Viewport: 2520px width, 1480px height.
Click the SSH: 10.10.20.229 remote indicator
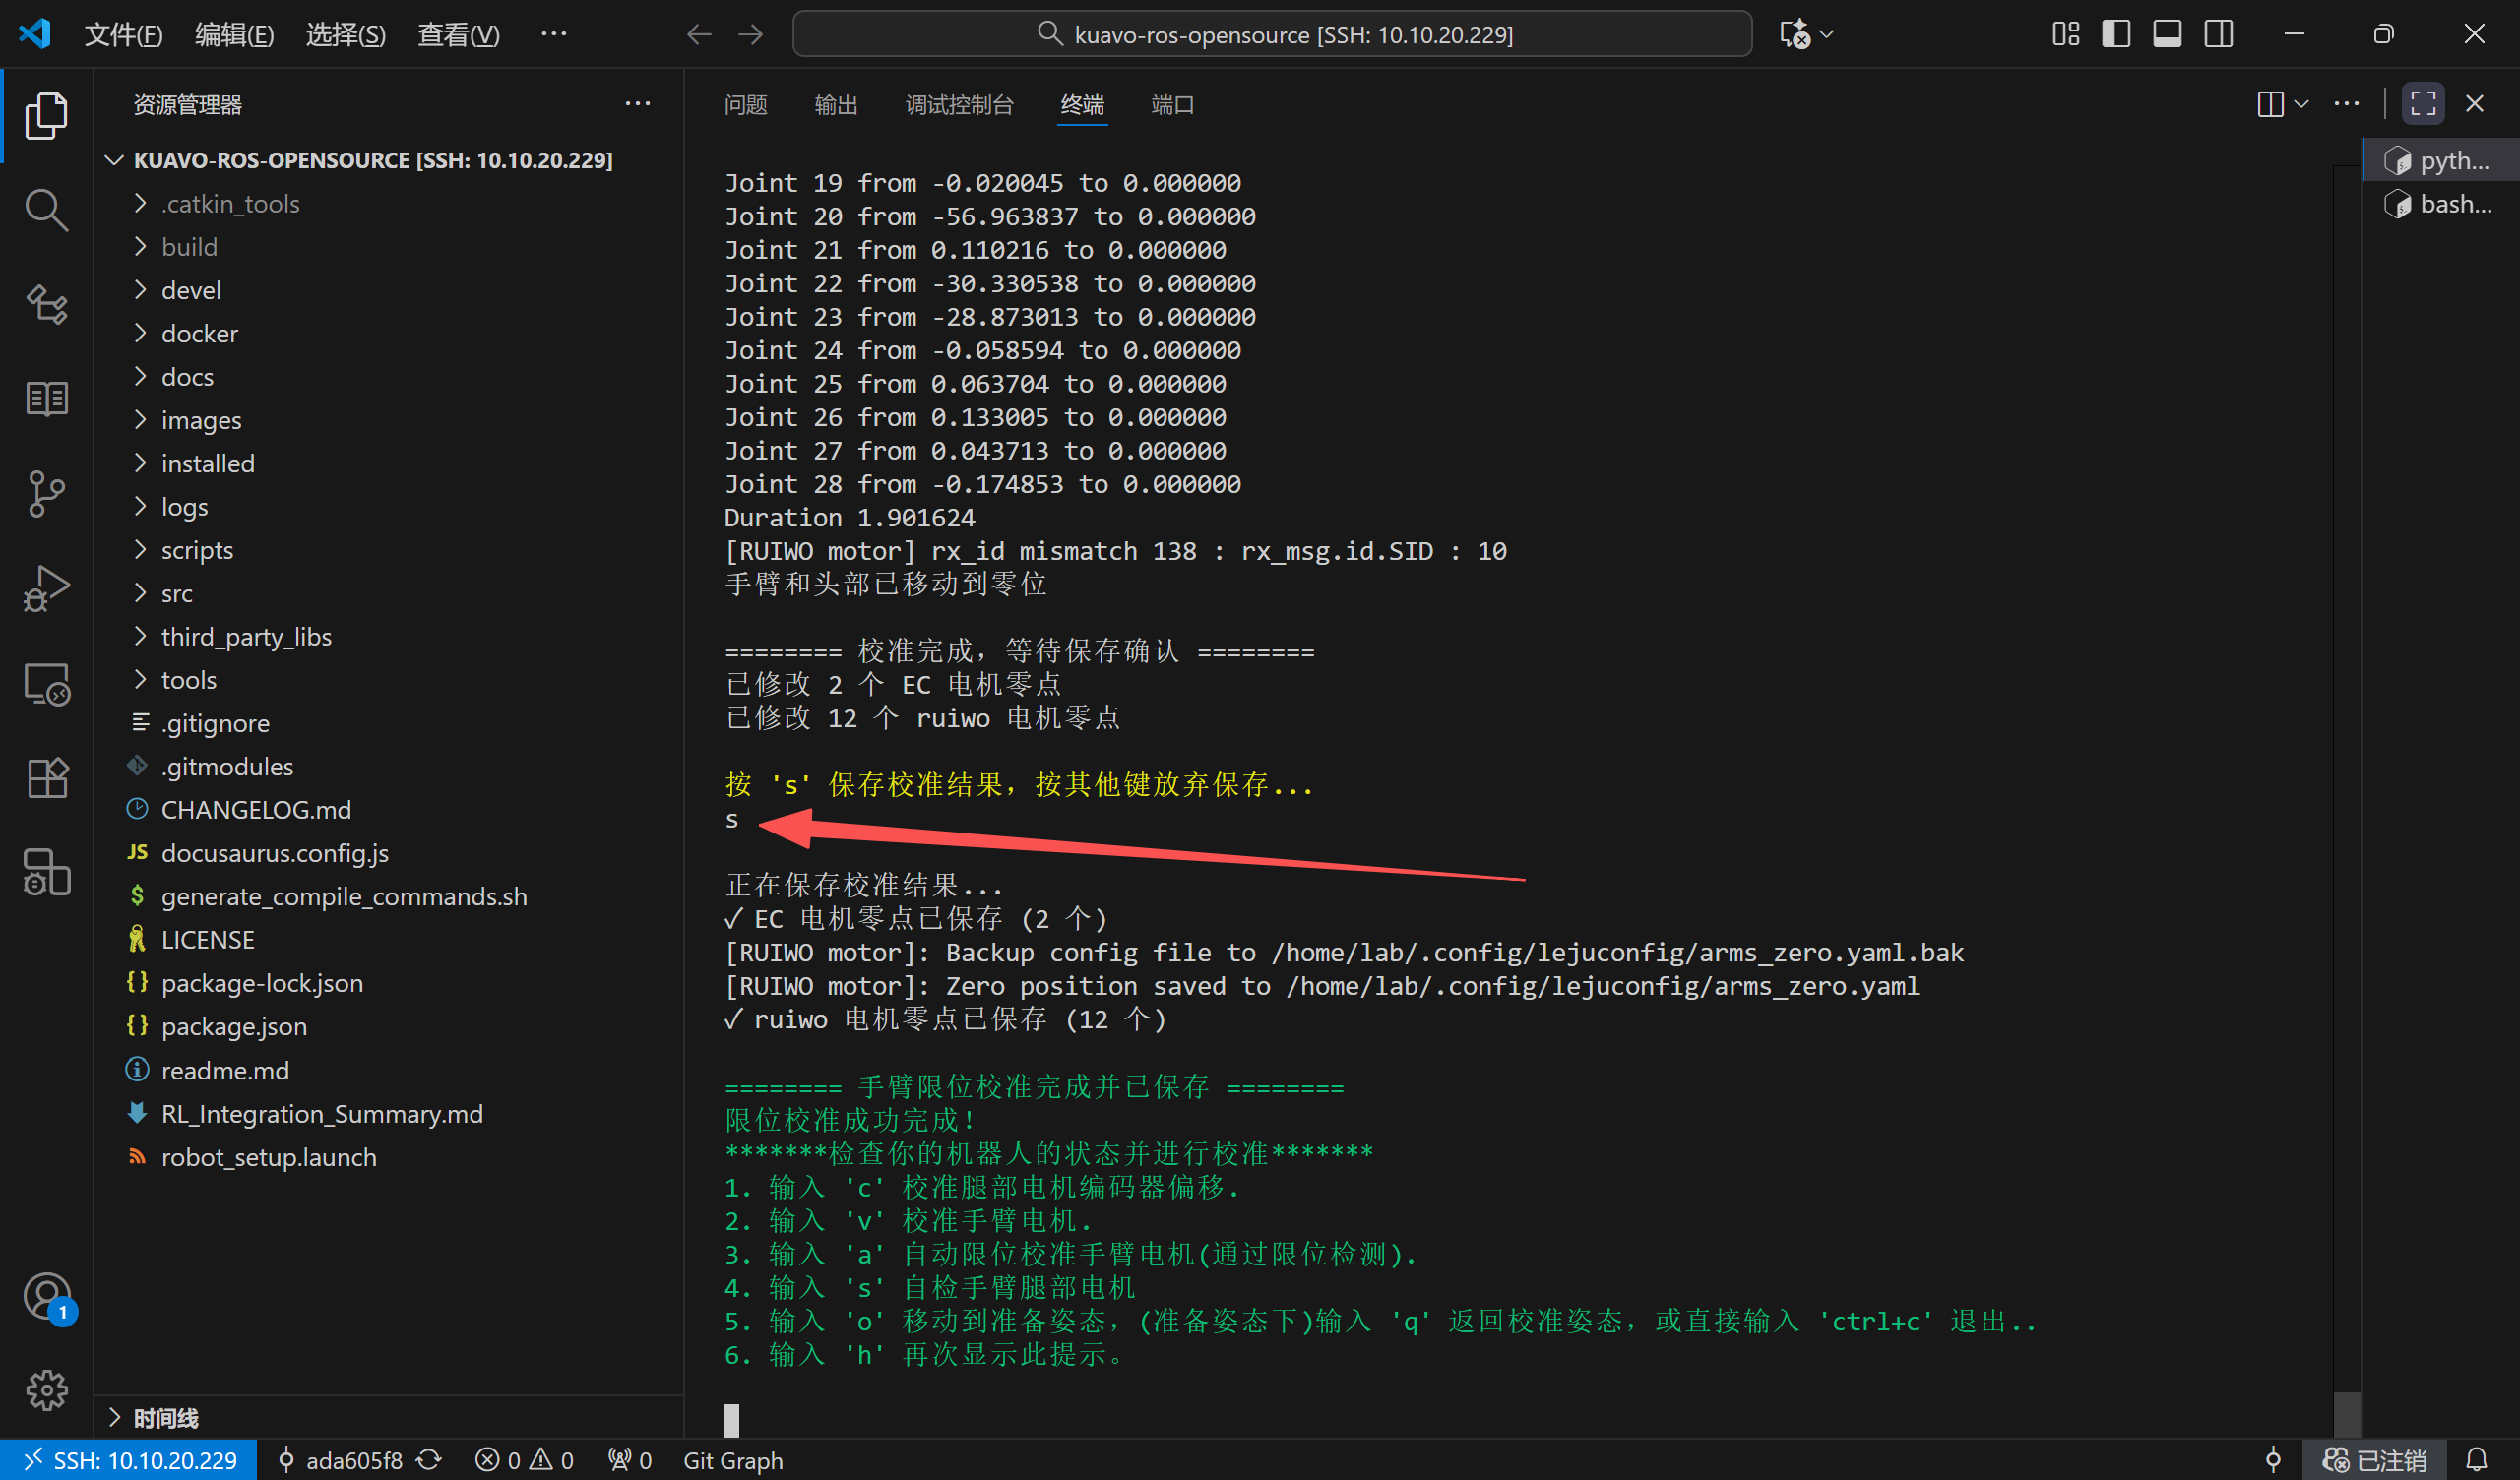130,1460
